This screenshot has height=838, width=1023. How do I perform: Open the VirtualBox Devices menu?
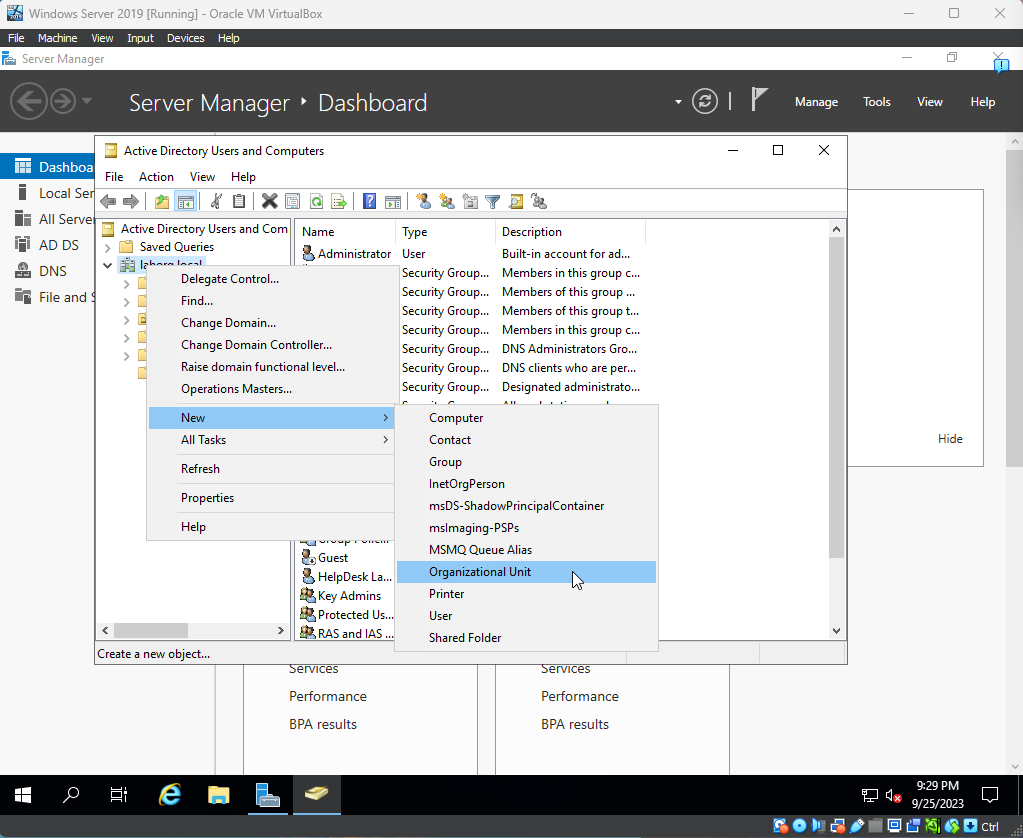point(185,38)
